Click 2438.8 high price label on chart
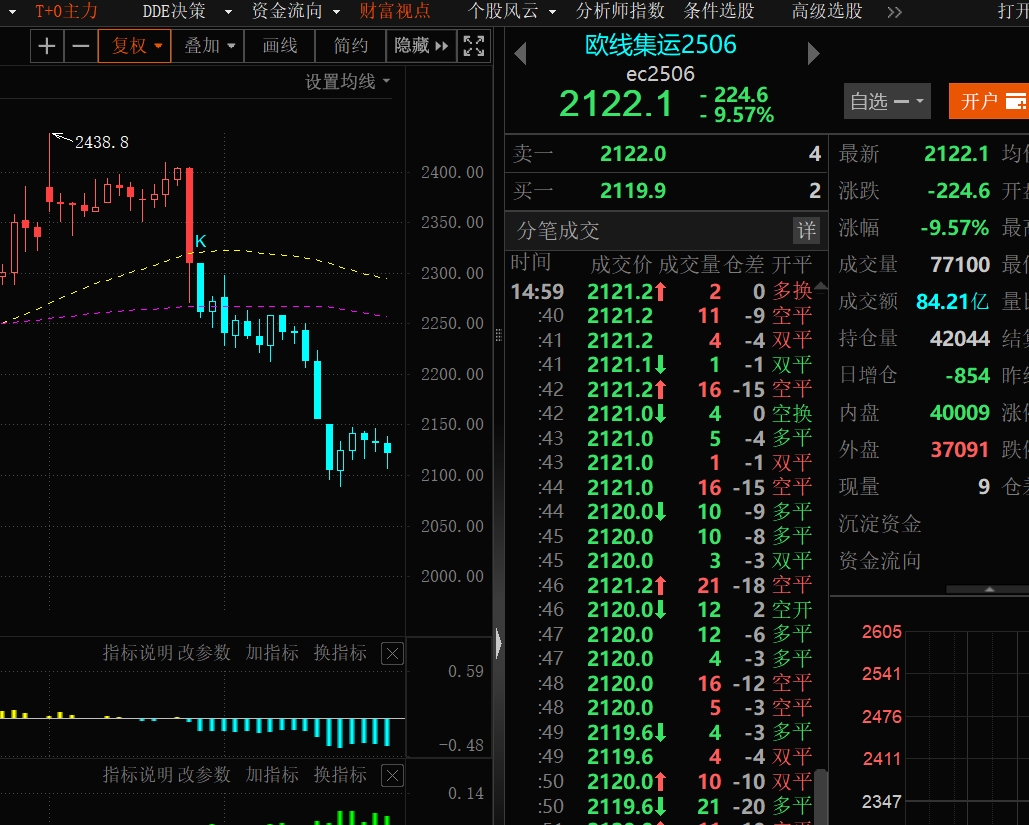This screenshot has width=1029, height=825. (x=102, y=142)
